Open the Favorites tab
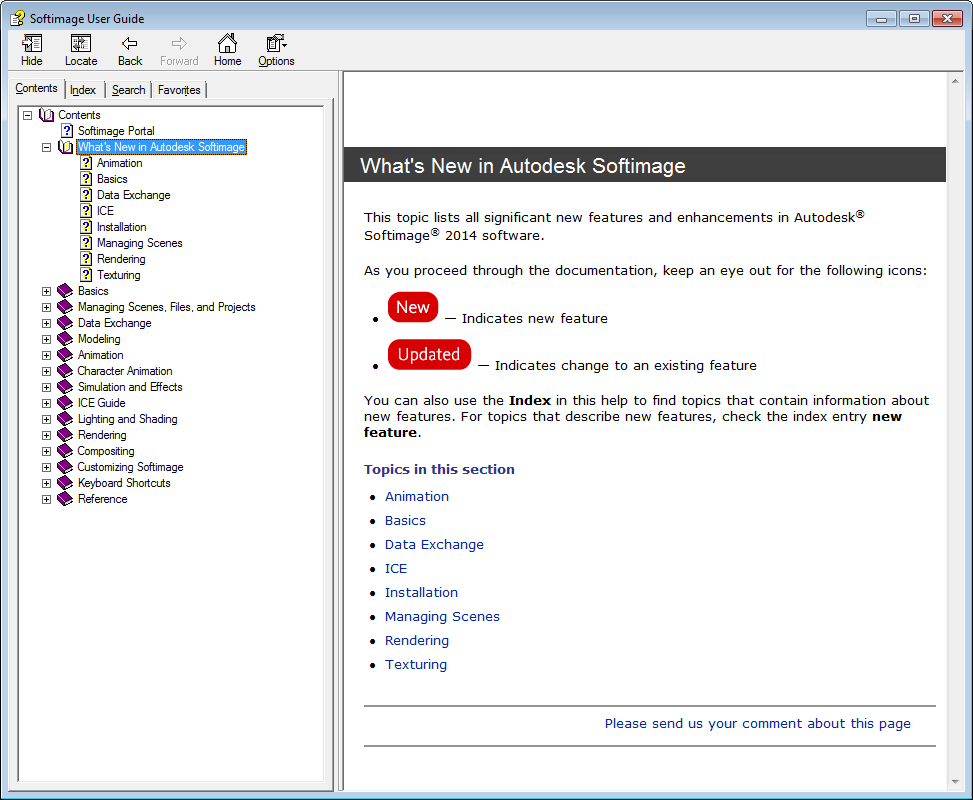The height and width of the screenshot is (800, 973). [x=179, y=90]
